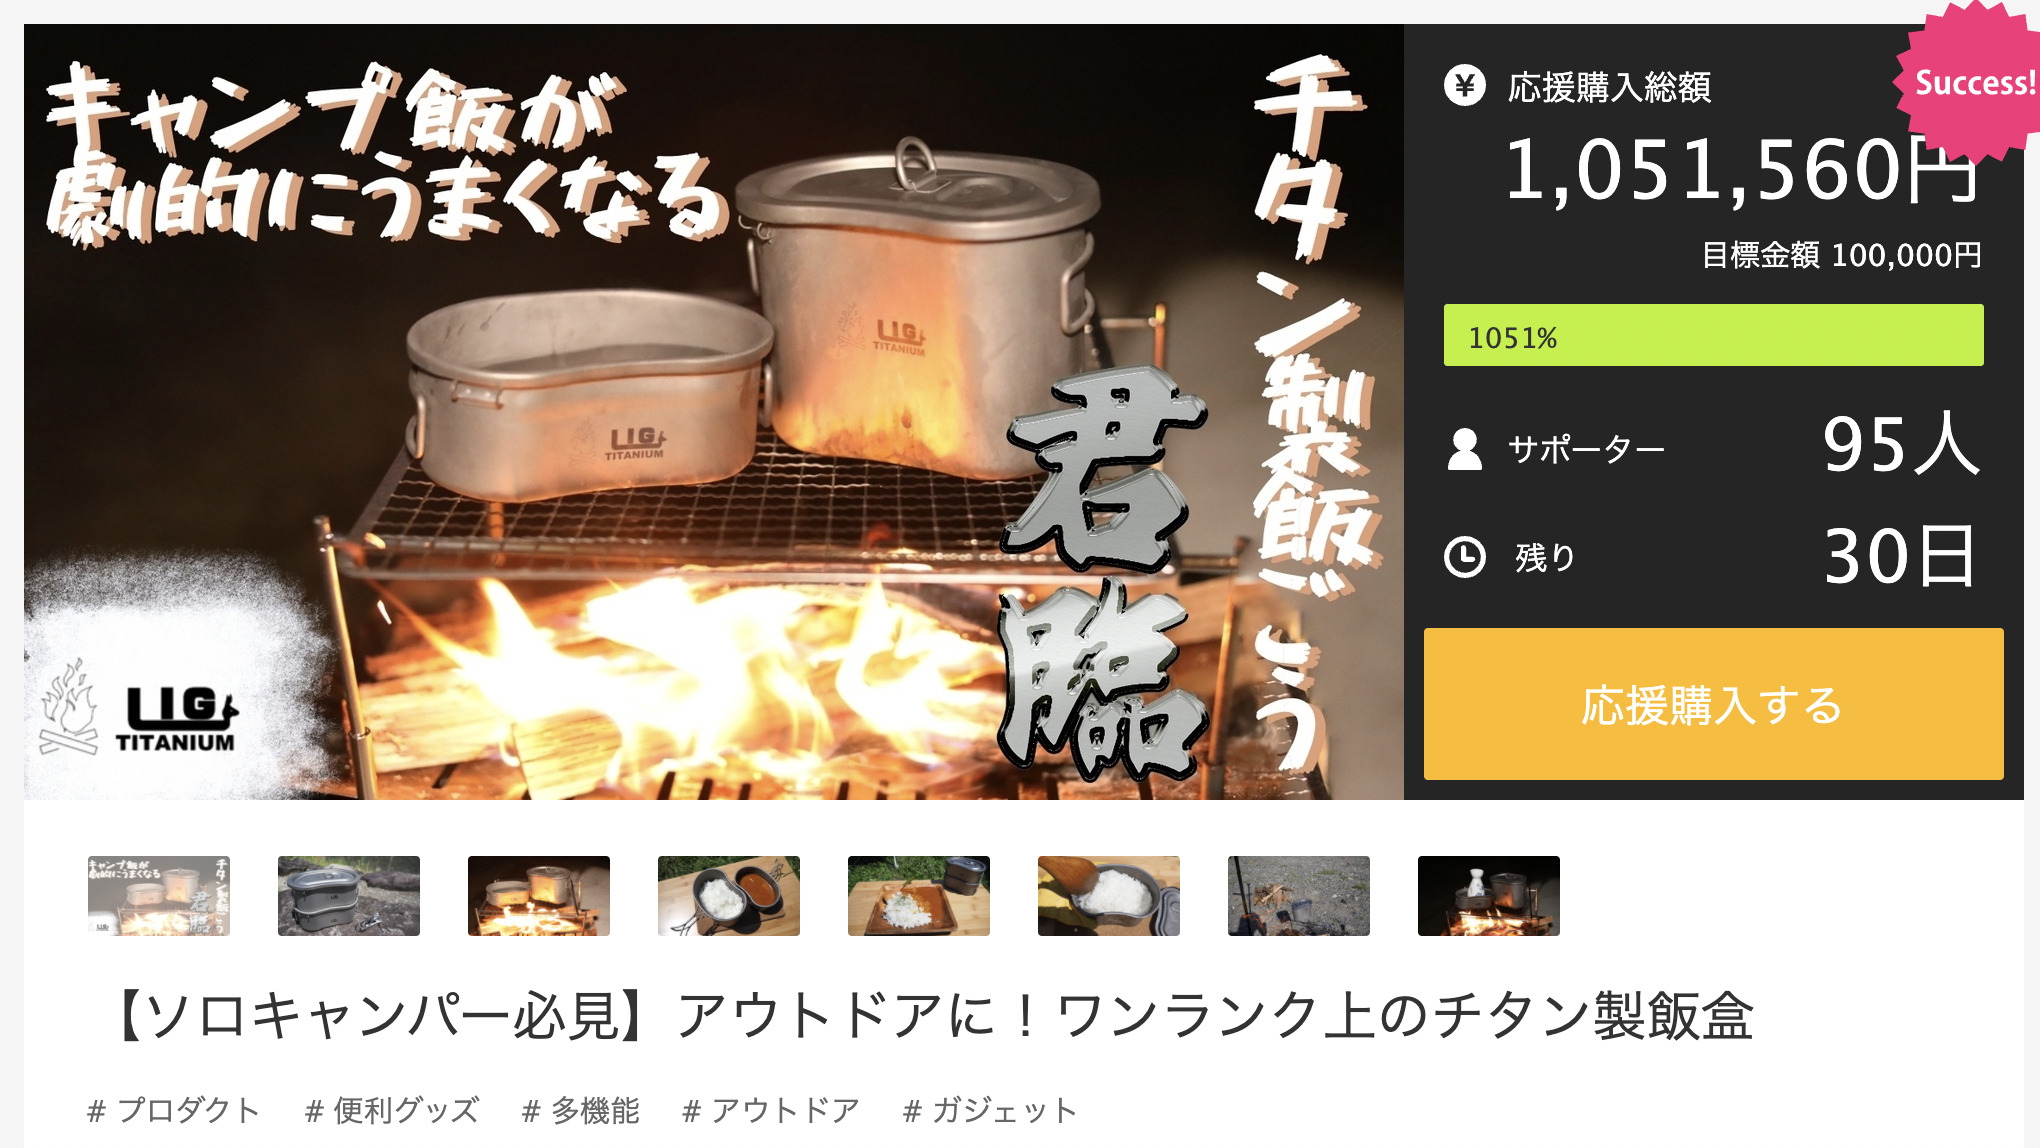
Task: Select the sixth thumbnail with rice scoop
Action: tap(1109, 896)
